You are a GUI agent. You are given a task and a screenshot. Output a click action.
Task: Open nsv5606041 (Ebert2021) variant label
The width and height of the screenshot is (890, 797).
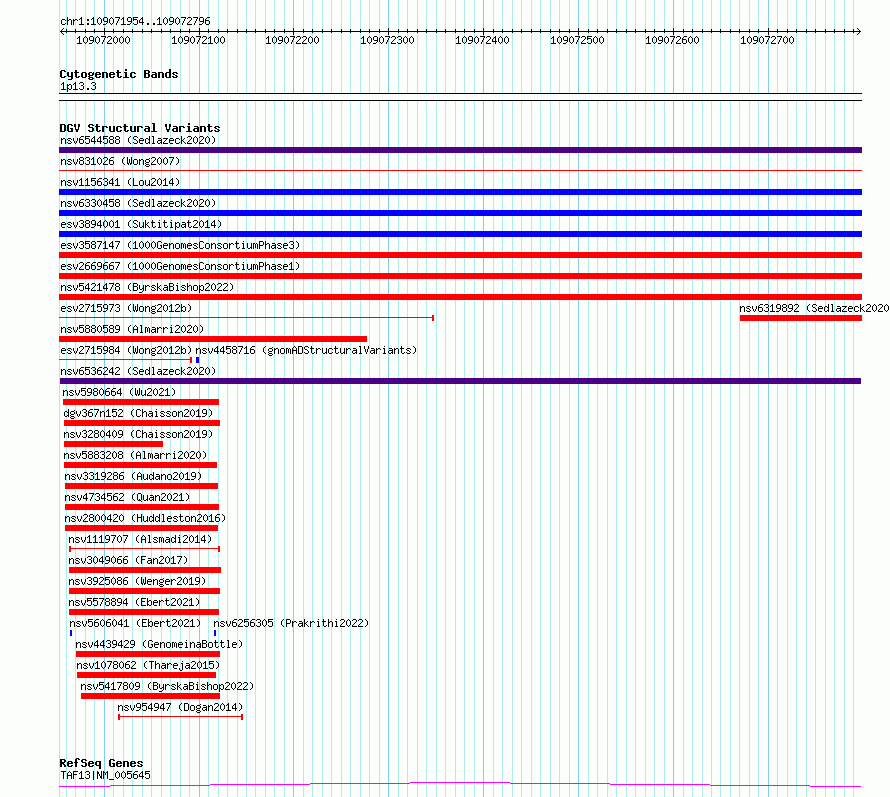point(135,623)
